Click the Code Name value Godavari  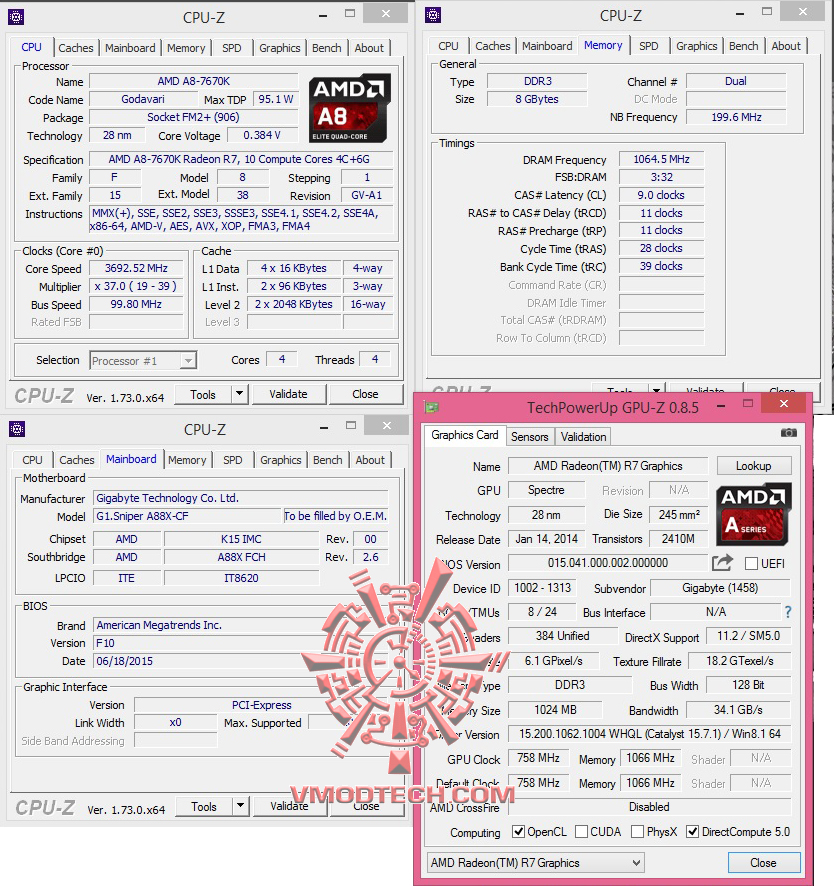[x=143, y=99]
